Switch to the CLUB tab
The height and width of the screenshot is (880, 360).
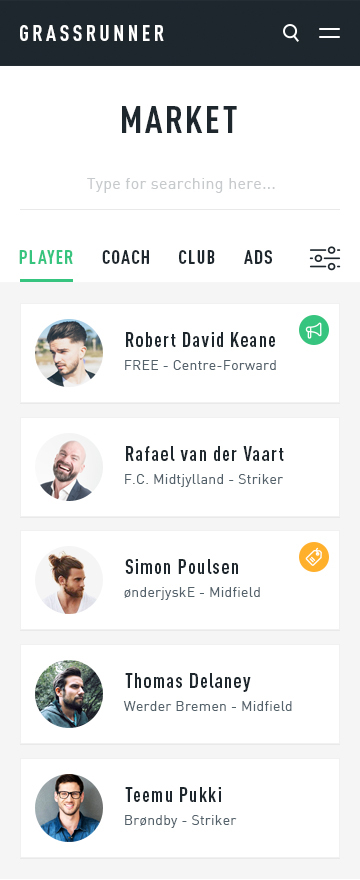click(197, 258)
